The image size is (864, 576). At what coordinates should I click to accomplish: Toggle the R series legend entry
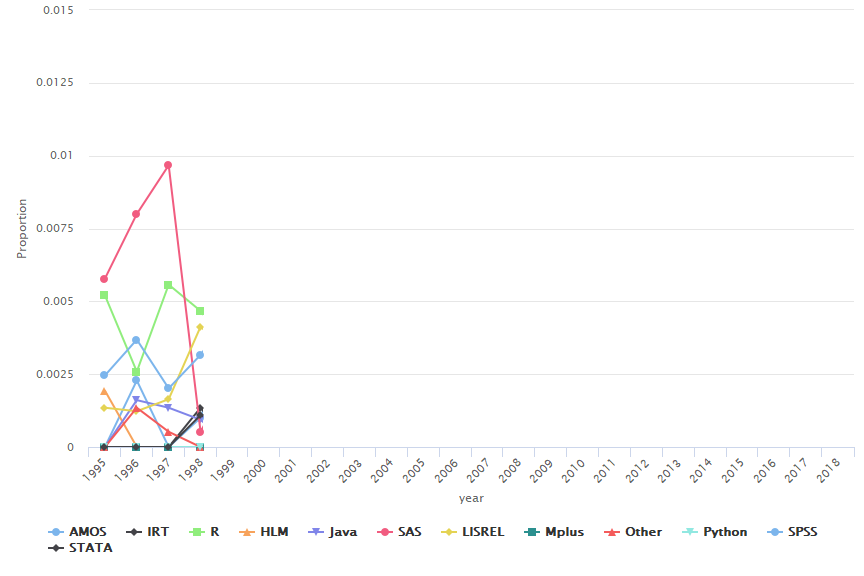coord(214,532)
